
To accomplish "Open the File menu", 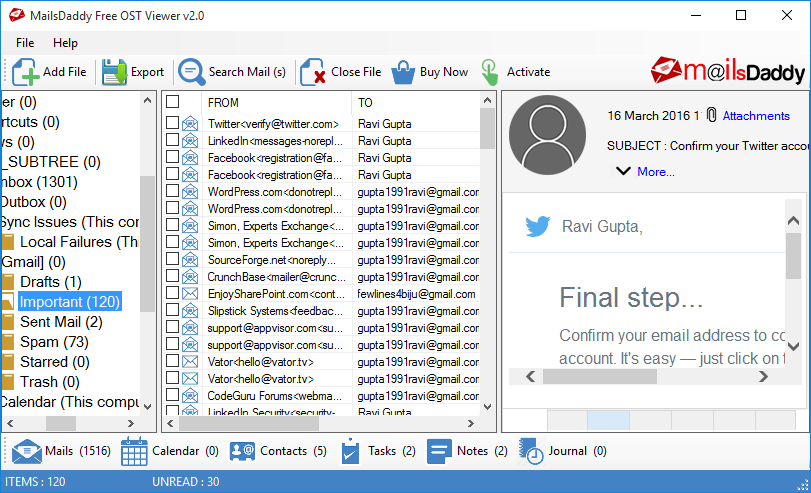I will click(x=25, y=43).
